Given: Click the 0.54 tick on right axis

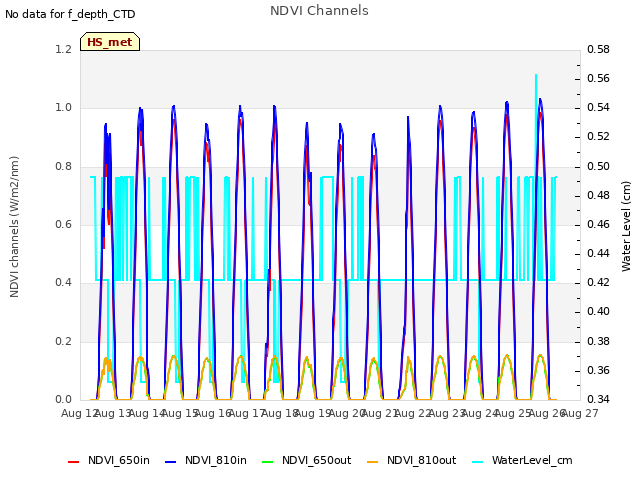Looking at the screenshot, I should (598, 107).
